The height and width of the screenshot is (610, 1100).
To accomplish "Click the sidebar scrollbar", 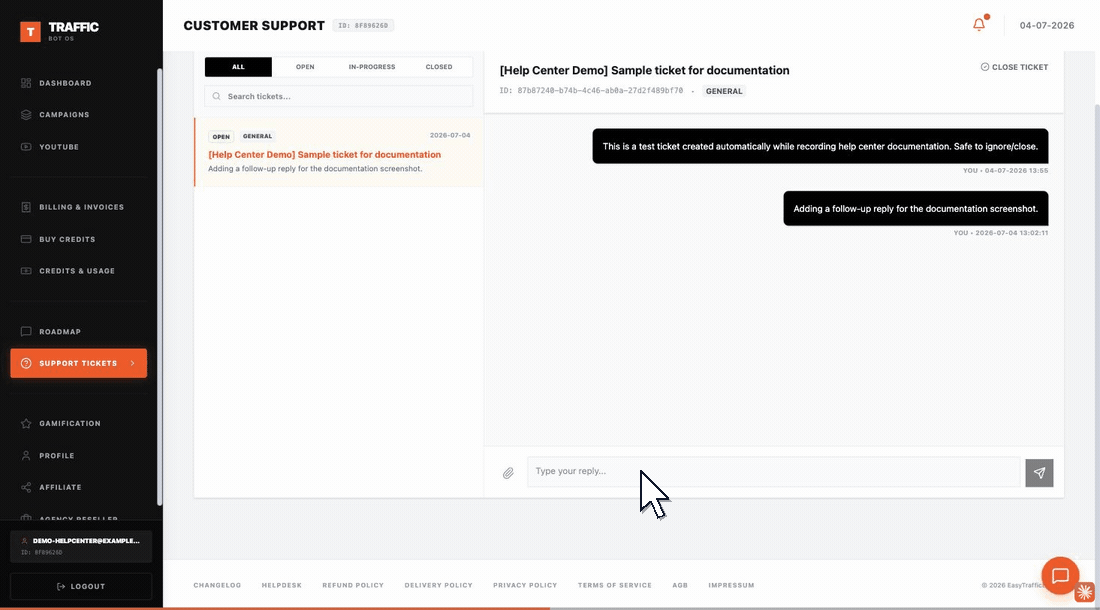I will pyautogui.click(x=159, y=286).
